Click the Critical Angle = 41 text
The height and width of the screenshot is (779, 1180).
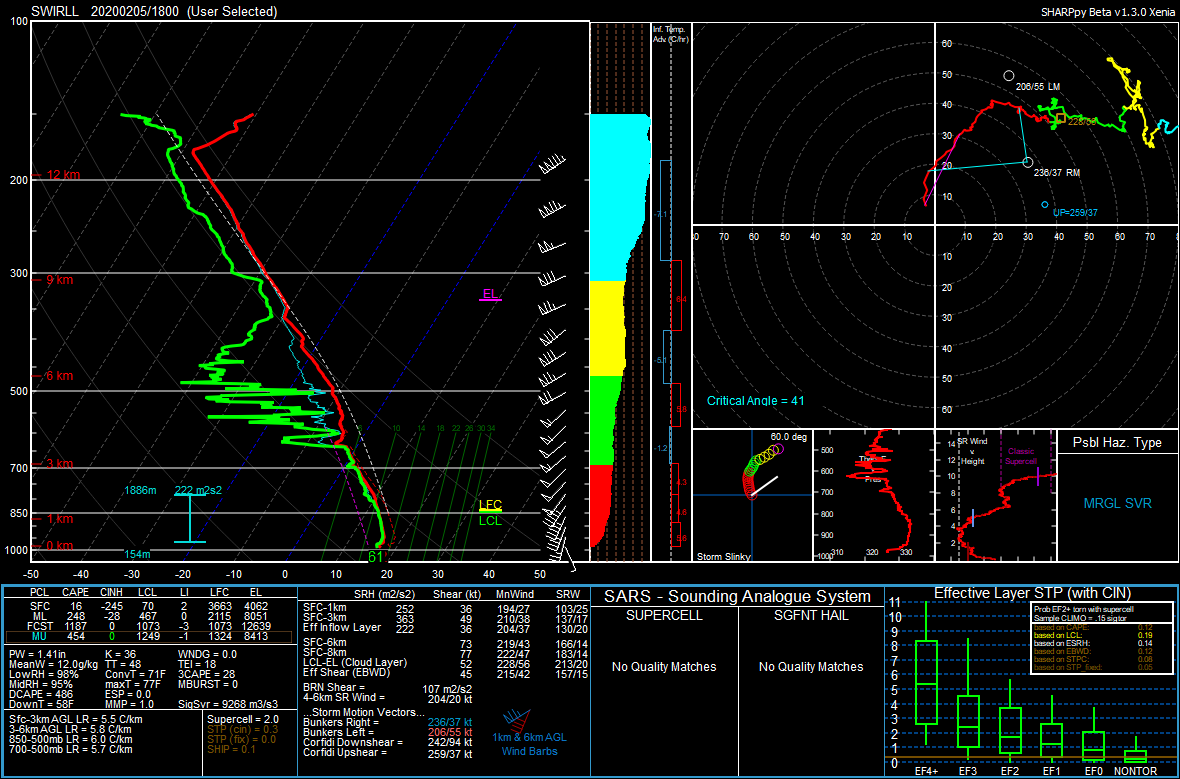point(756,400)
